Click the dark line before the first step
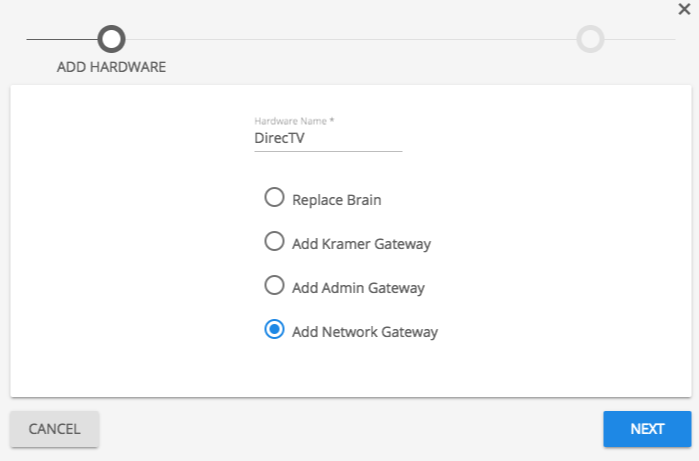The image size is (699, 461). click(x=60, y=39)
